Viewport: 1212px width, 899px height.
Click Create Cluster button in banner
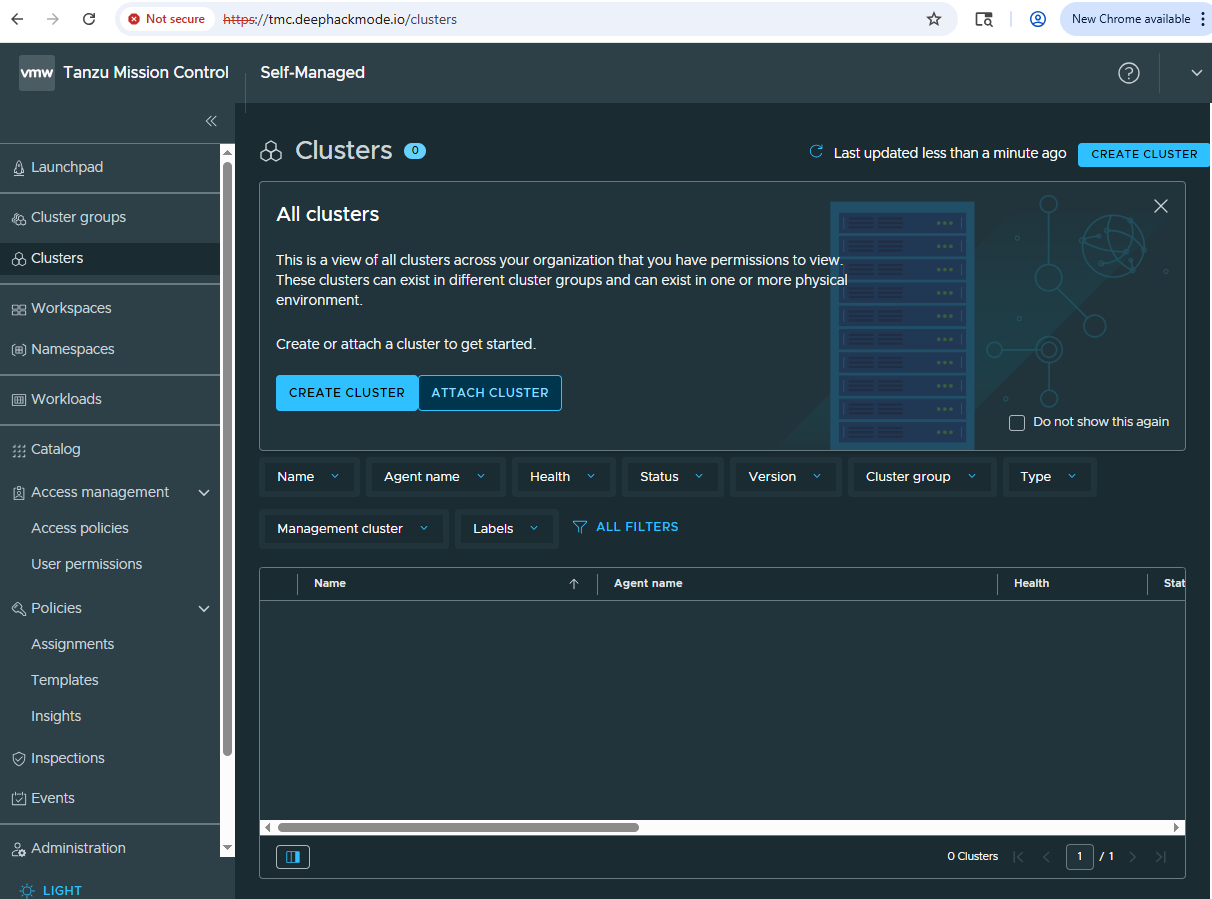point(347,393)
